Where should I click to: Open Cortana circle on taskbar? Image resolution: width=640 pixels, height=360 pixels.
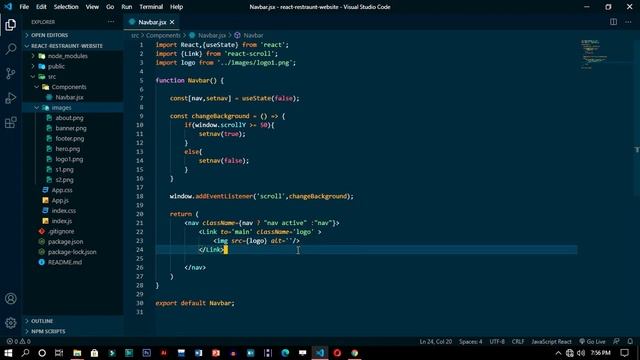click(42, 353)
